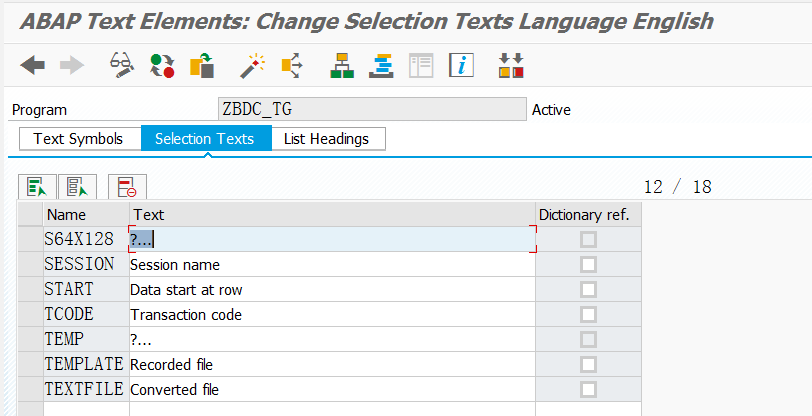Image resolution: width=812 pixels, height=416 pixels.
Task: Enable Dictionary ref. for TEXTFILE
Action: (588, 389)
